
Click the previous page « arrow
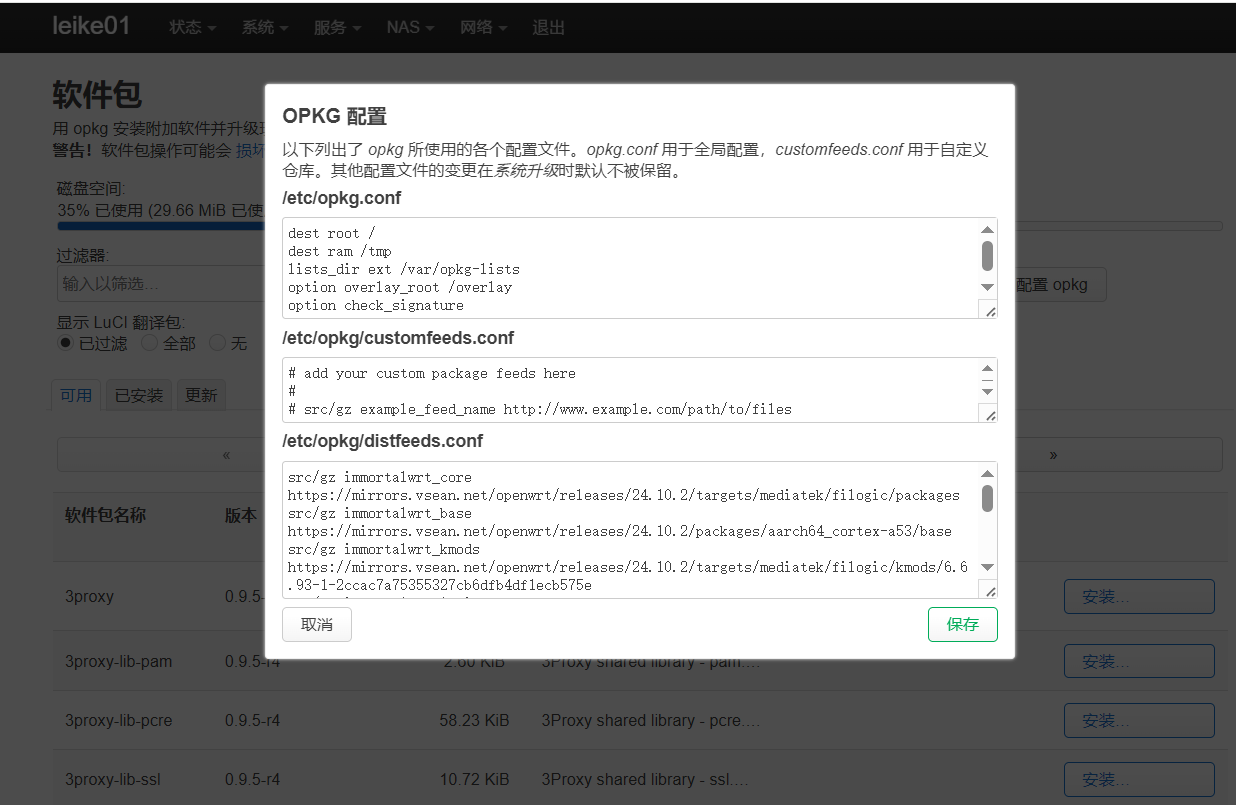click(225, 454)
